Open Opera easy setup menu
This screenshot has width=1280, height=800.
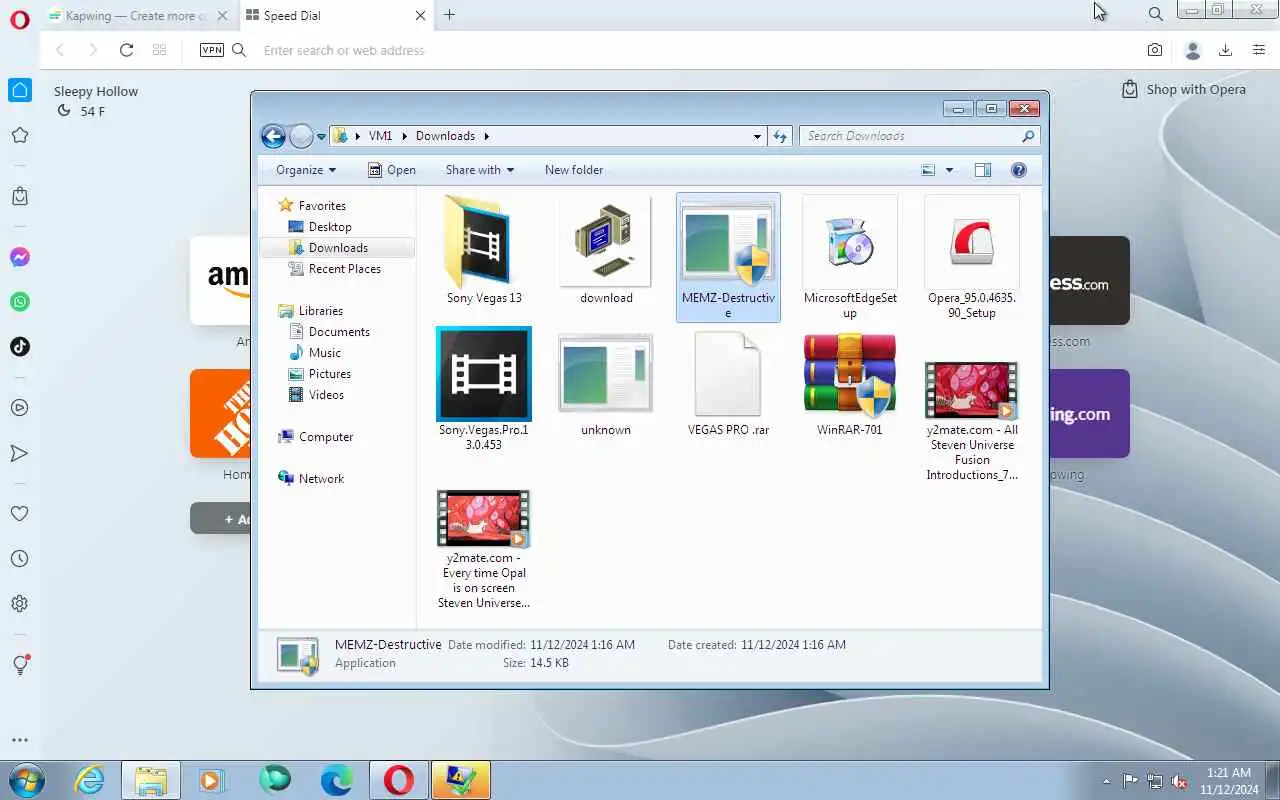click(1259, 50)
